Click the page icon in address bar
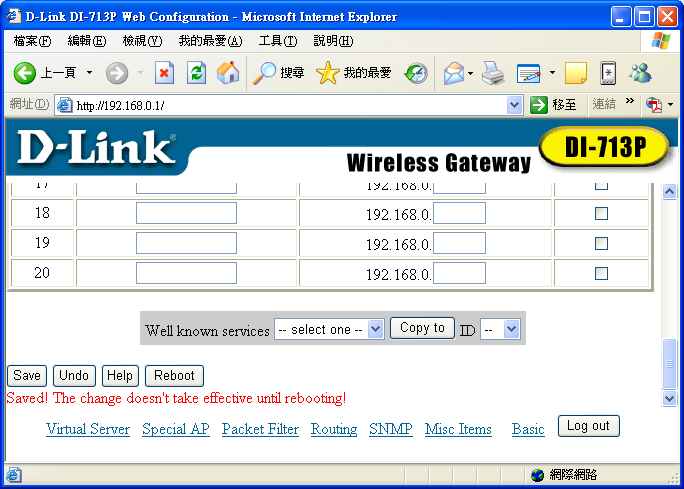 pyautogui.click(x=65, y=105)
